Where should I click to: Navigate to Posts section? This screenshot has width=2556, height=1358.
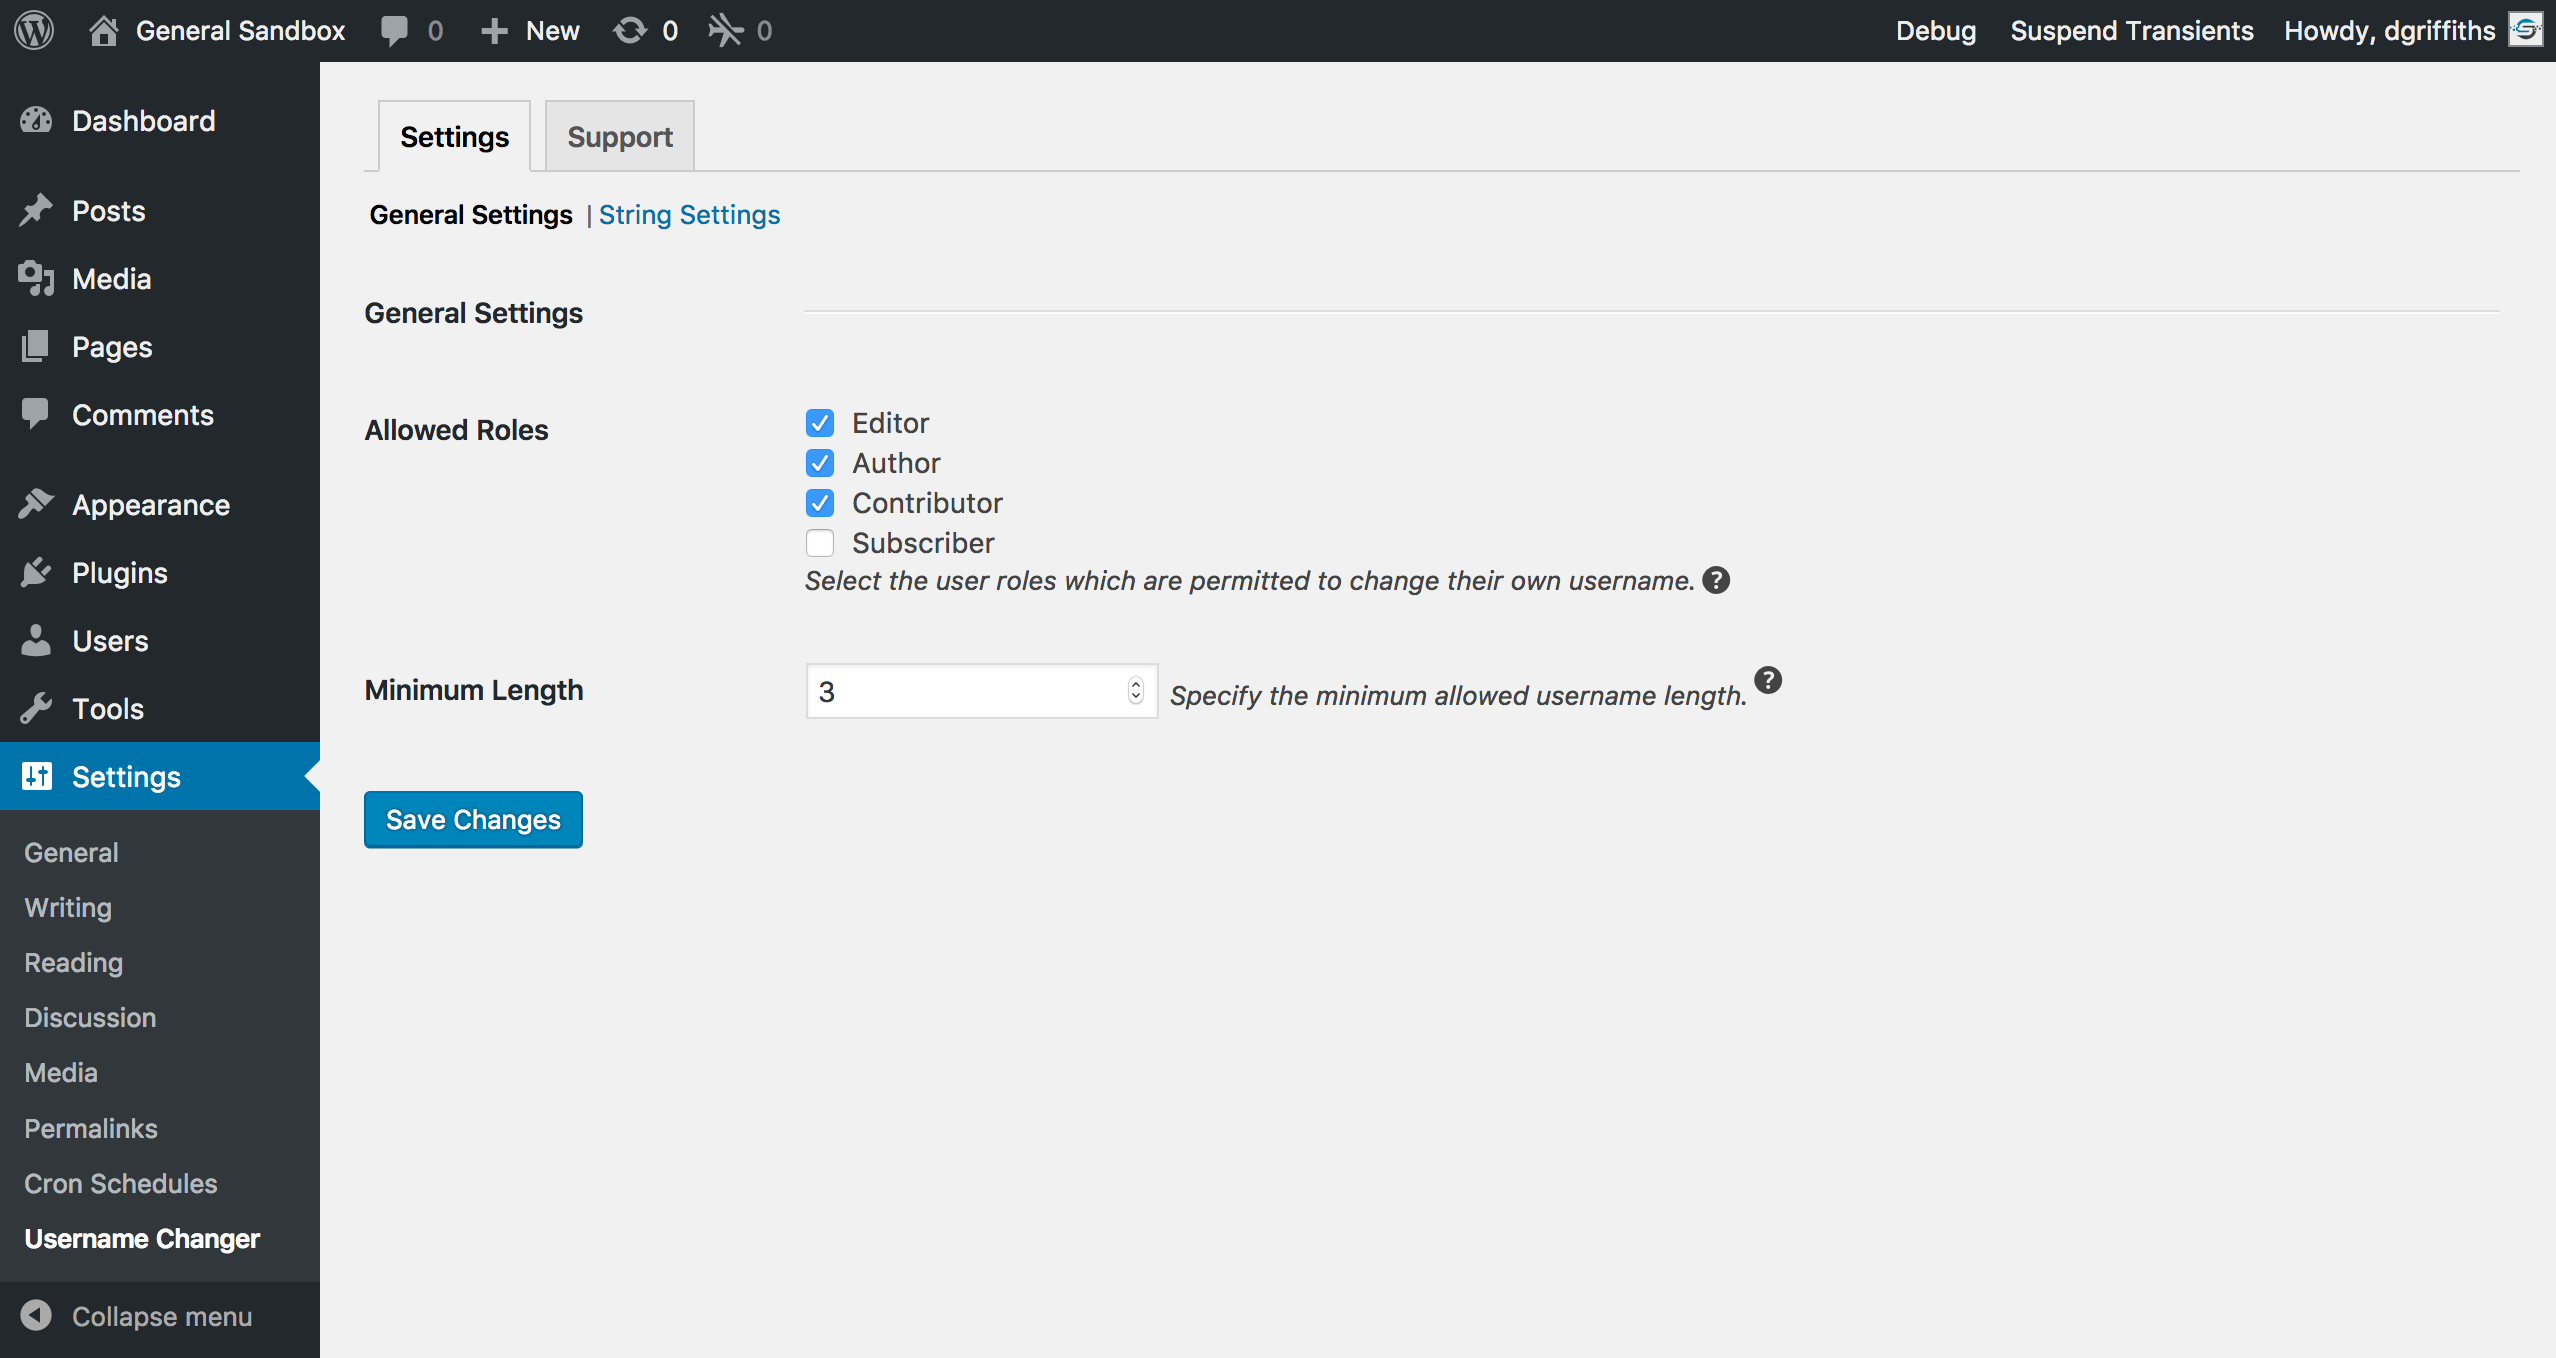pos(106,210)
